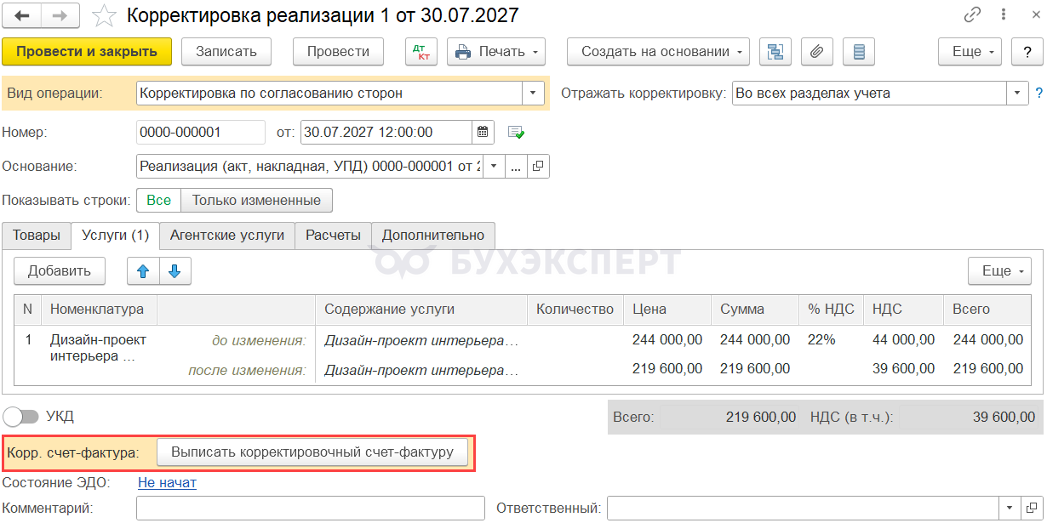
Task: Click into the Комментарий input field
Action: (310, 508)
